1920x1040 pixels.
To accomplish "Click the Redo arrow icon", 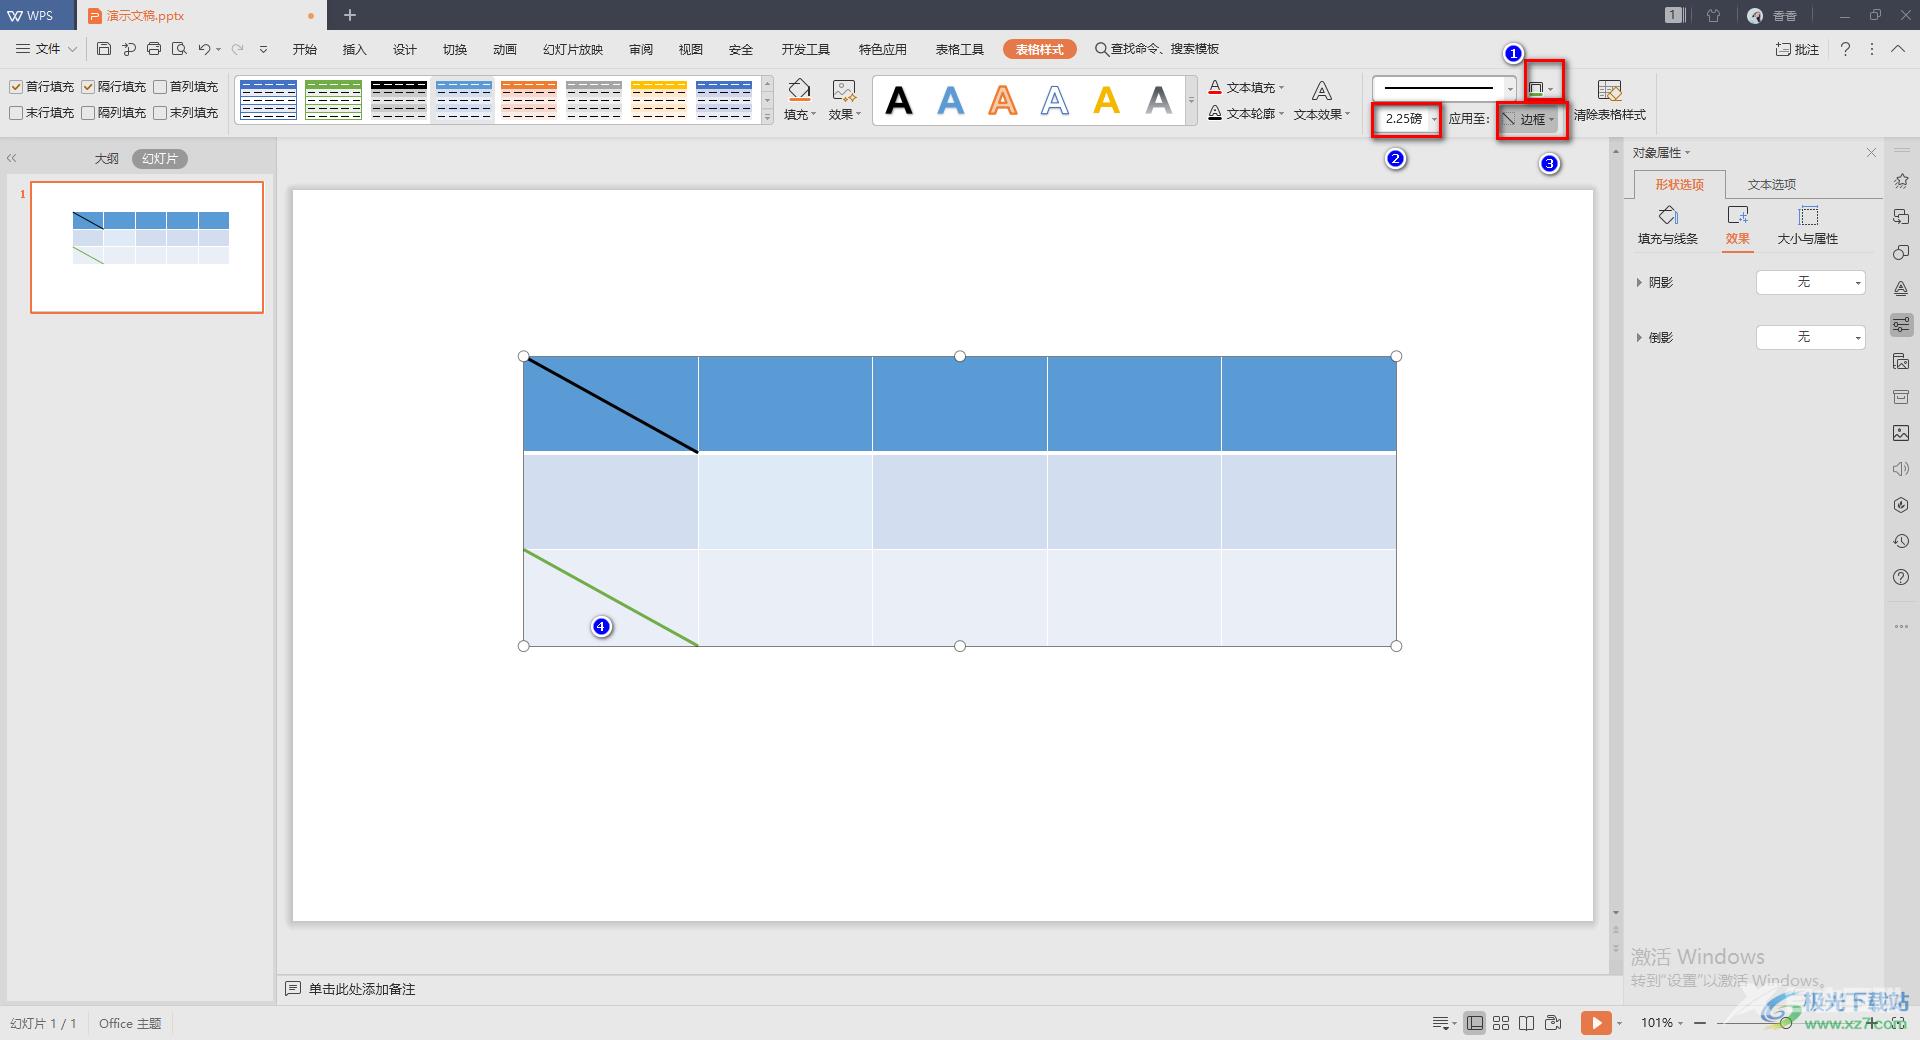I will point(237,49).
